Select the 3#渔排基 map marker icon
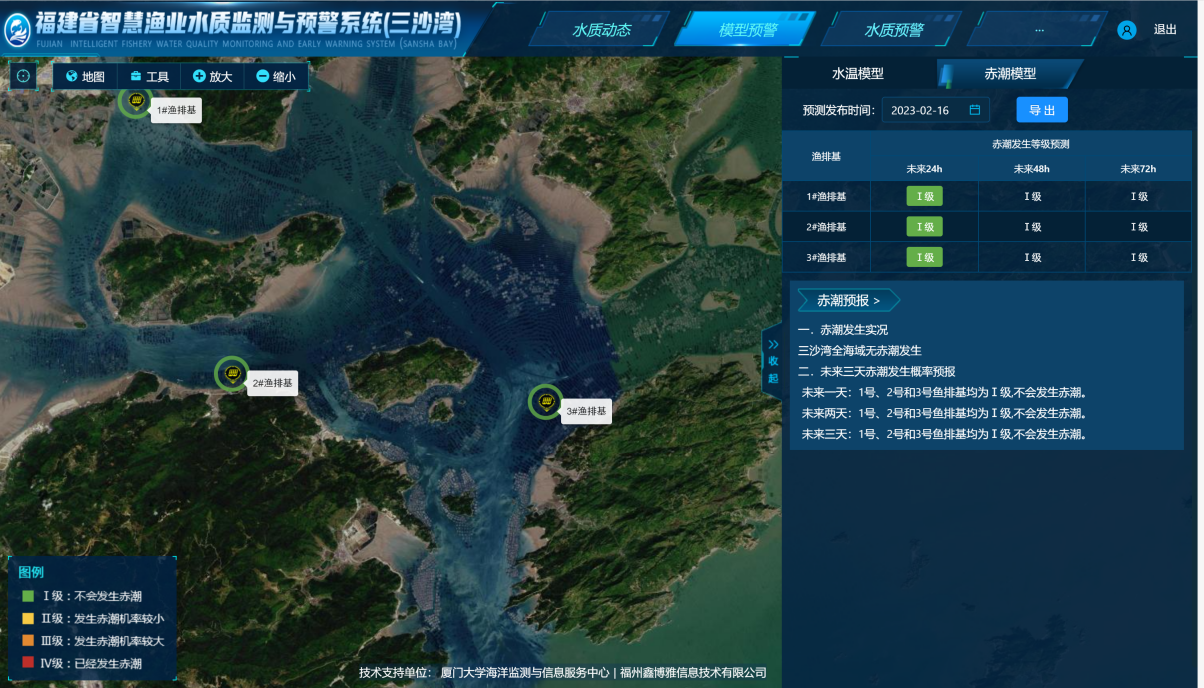The image size is (1204, 688). click(x=545, y=402)
